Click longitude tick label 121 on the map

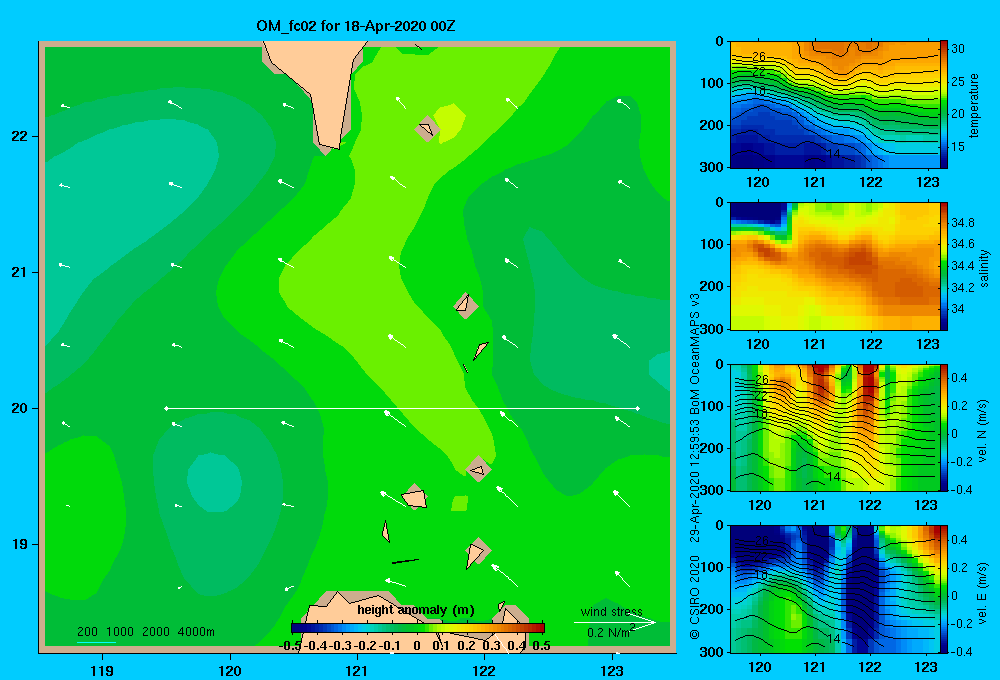pyautogui.click(x=357, y=670)
